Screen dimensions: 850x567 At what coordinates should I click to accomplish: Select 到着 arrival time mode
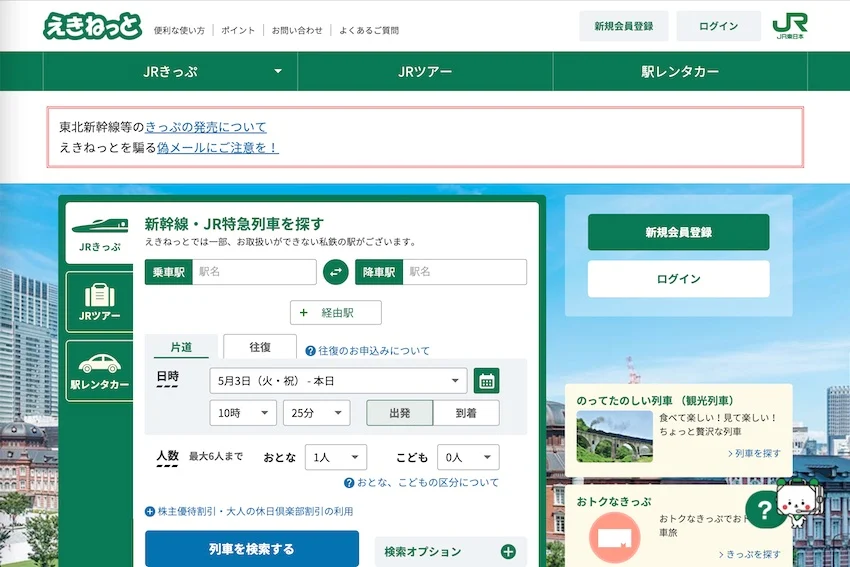[x=466, y=413]
